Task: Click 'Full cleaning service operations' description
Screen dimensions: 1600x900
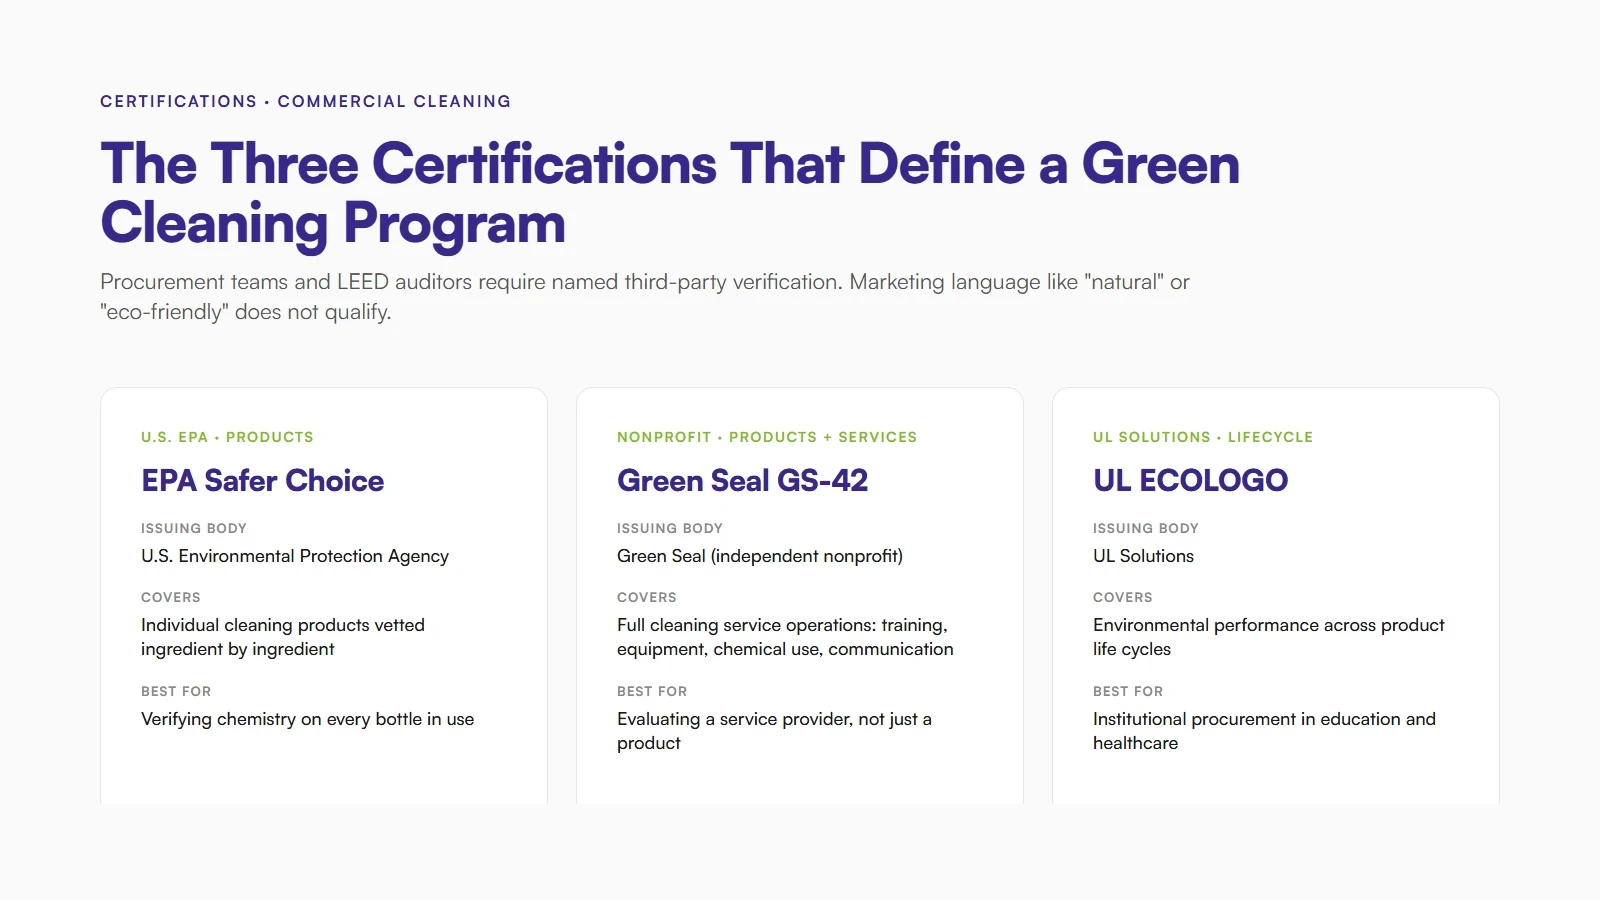Action: pyautogui.click(x=785, y=637)
